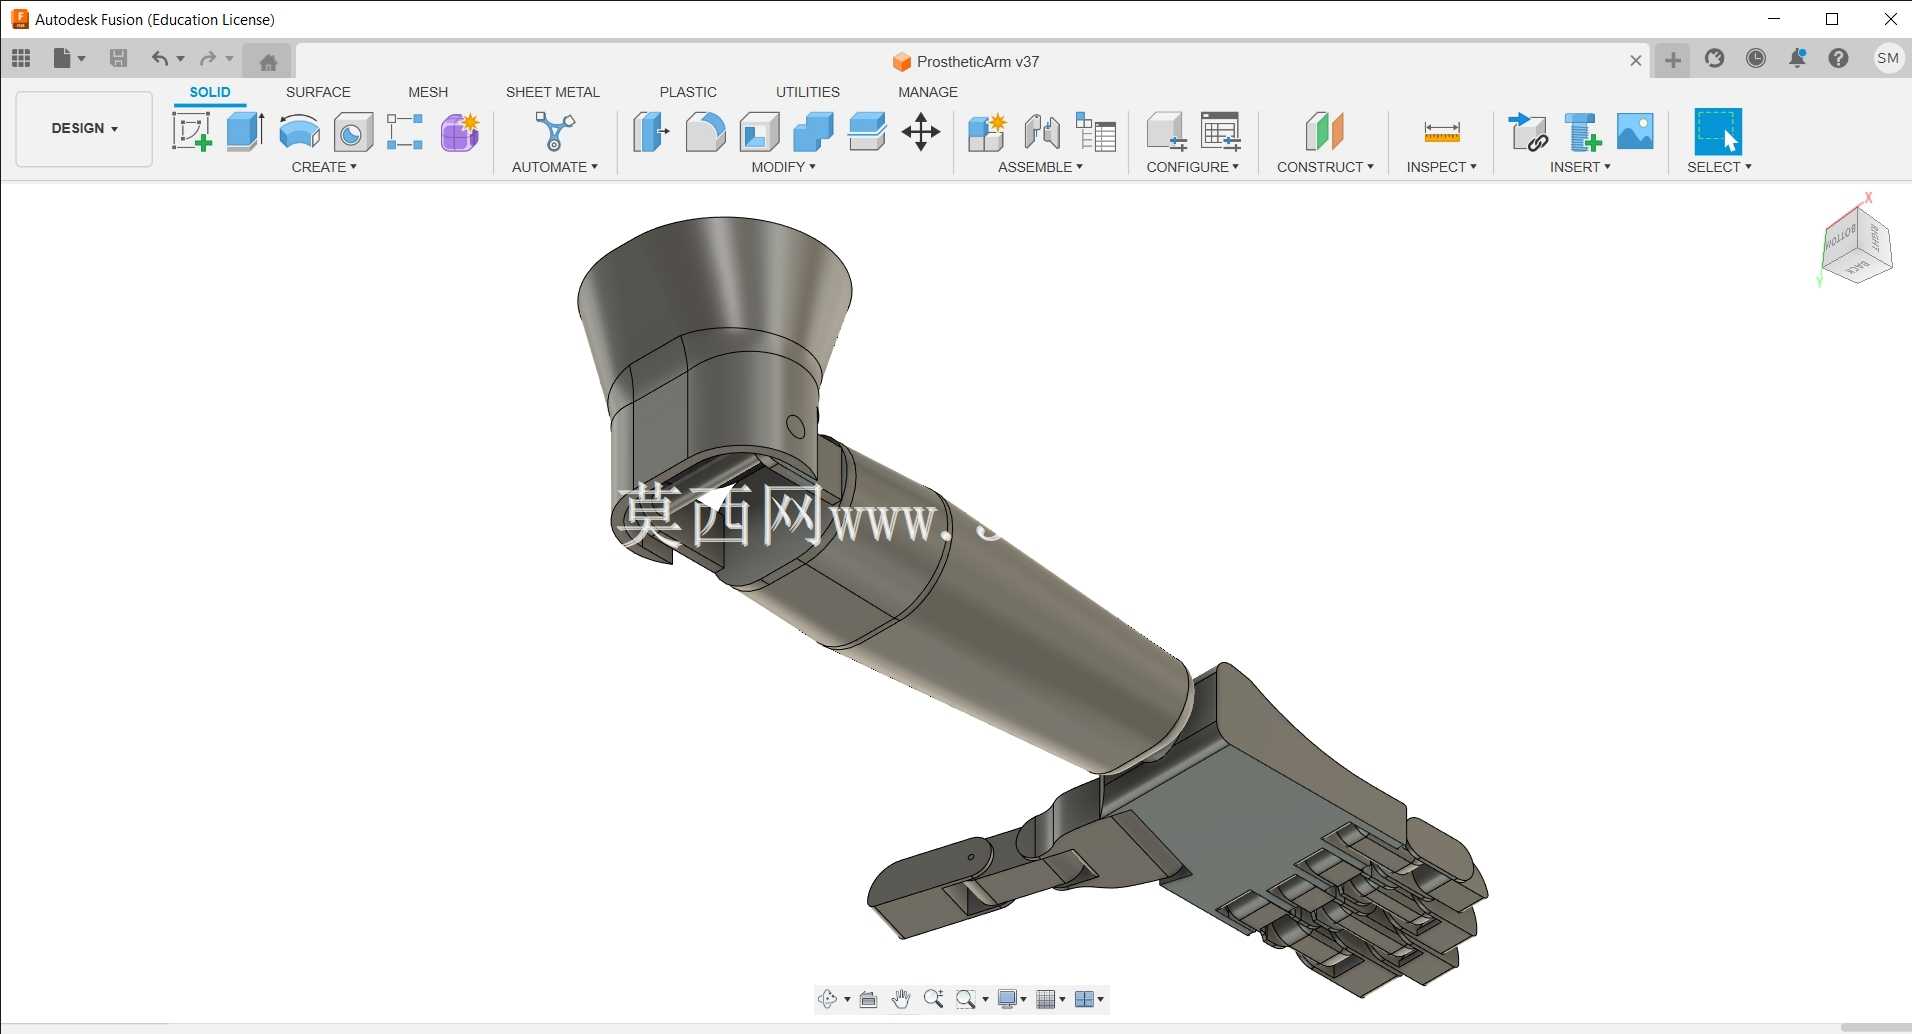Select the Offset Face tool
This screenshot has height=1034, width=1912.
867,131
